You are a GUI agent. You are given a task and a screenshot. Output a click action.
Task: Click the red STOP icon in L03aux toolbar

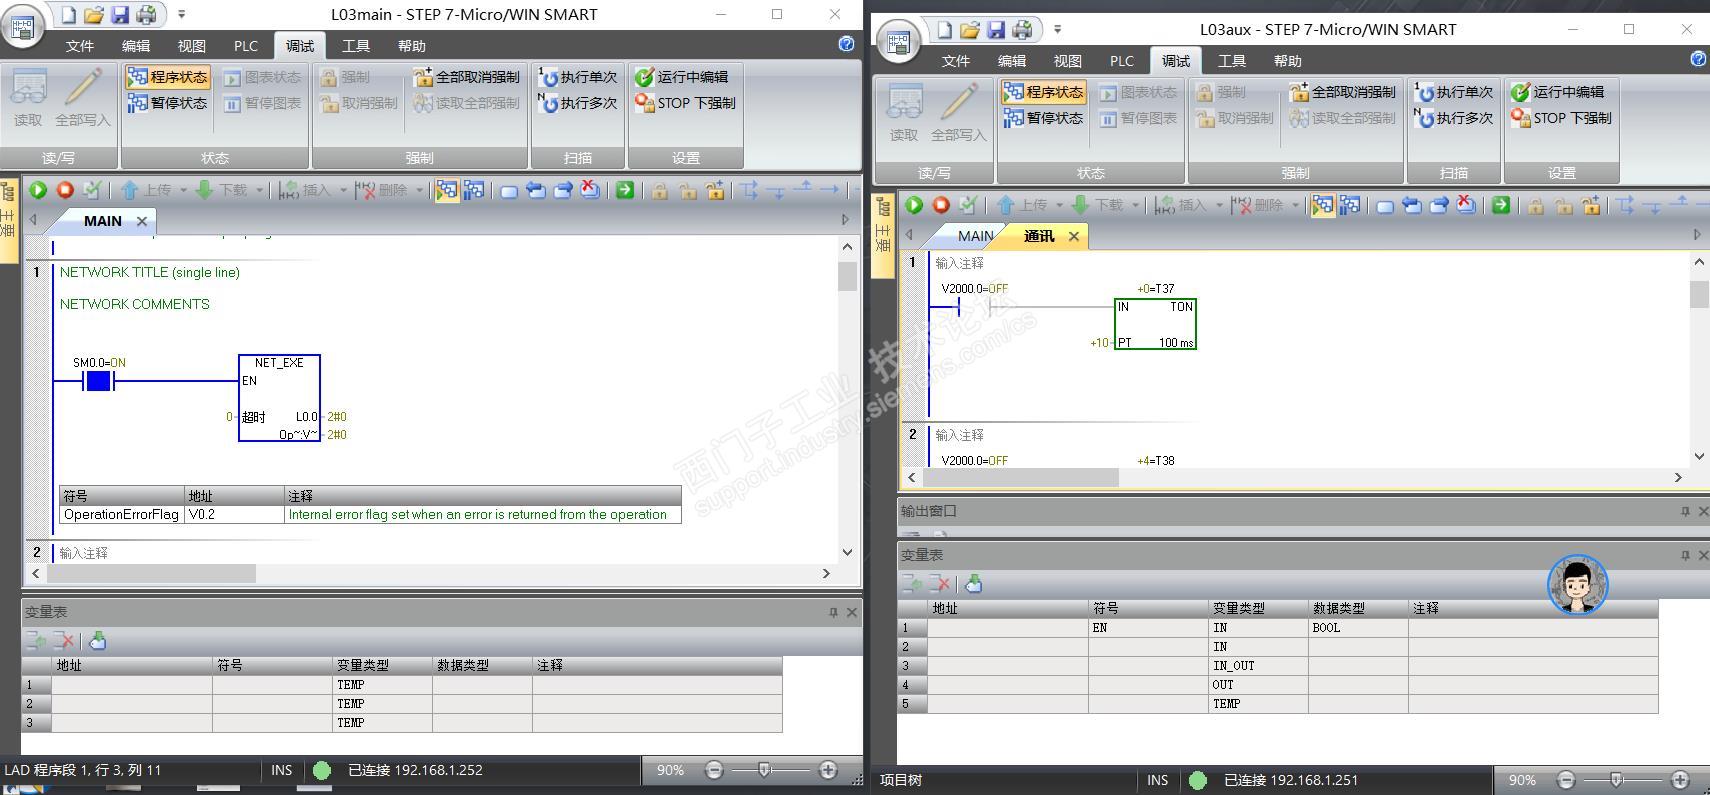941,205
